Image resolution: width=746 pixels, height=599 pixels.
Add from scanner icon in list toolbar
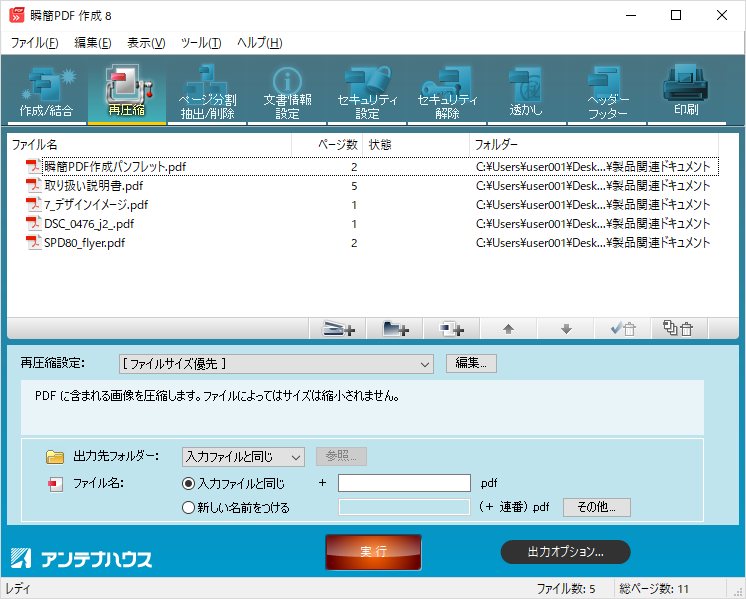[338, 329]
